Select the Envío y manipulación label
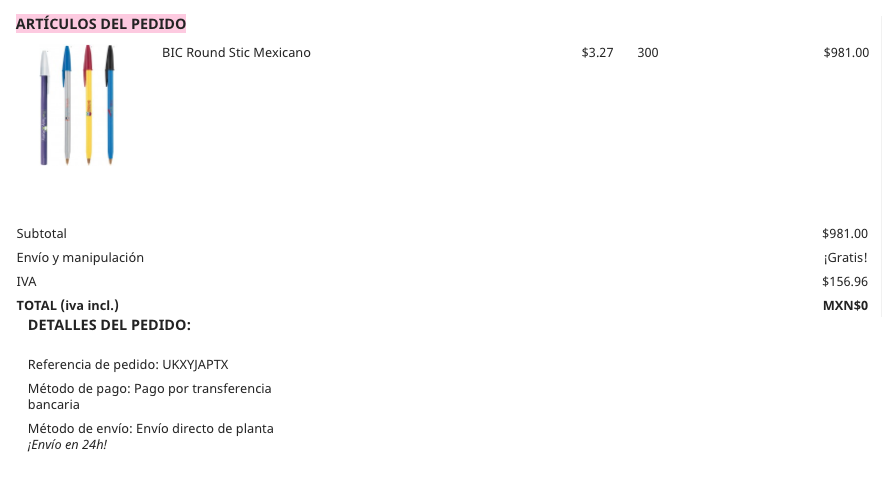 (80, 258)
